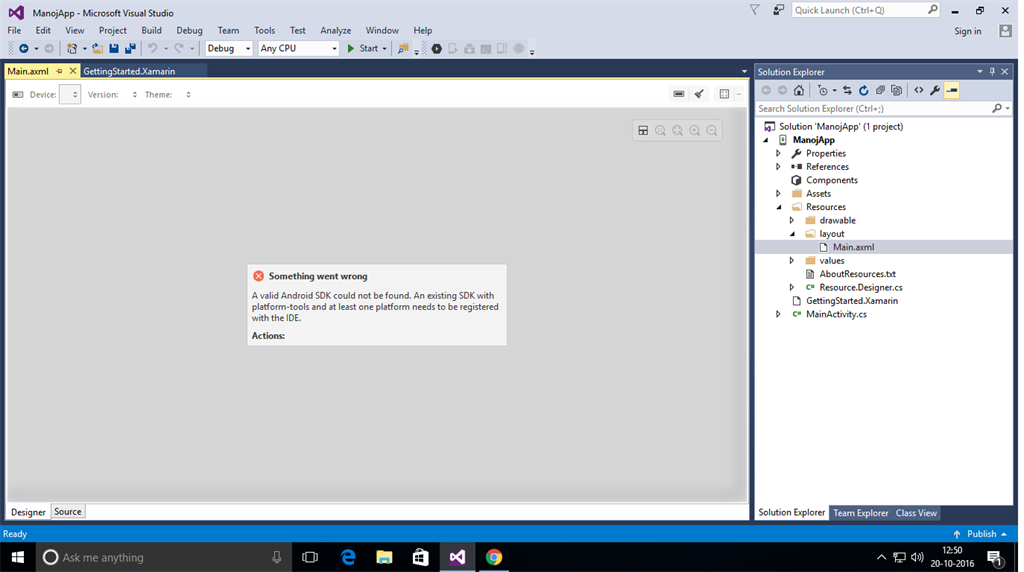The image size is (1024, 572).
Task: Select the Components node
Action: 831,180
